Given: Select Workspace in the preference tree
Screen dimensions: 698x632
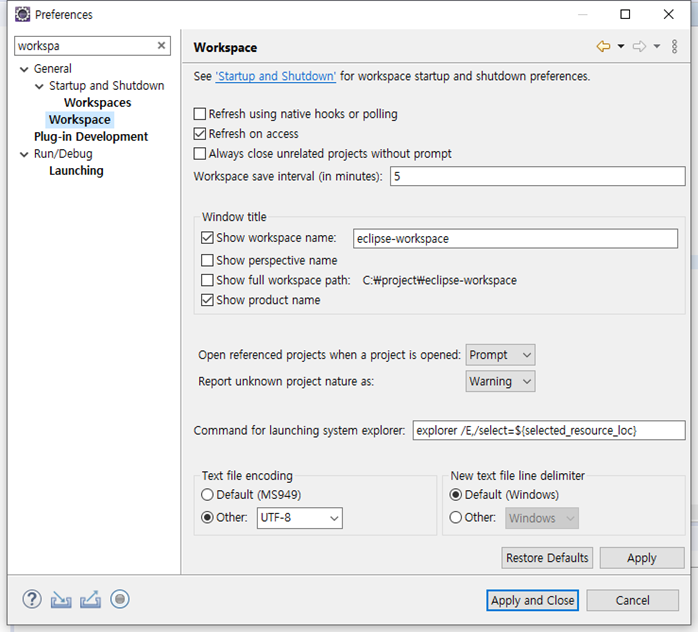Looking at the screenshot, I should coord(80,120).
